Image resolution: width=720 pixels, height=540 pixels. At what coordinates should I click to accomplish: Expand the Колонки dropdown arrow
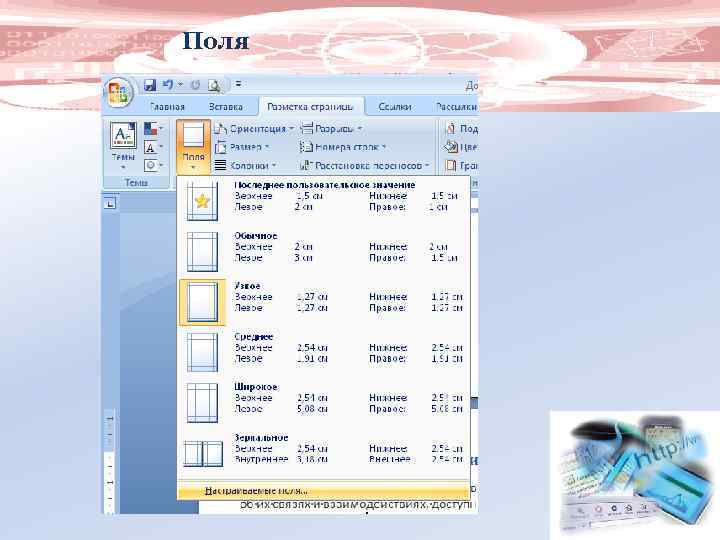pyautogui.click(x=274, y=166)
